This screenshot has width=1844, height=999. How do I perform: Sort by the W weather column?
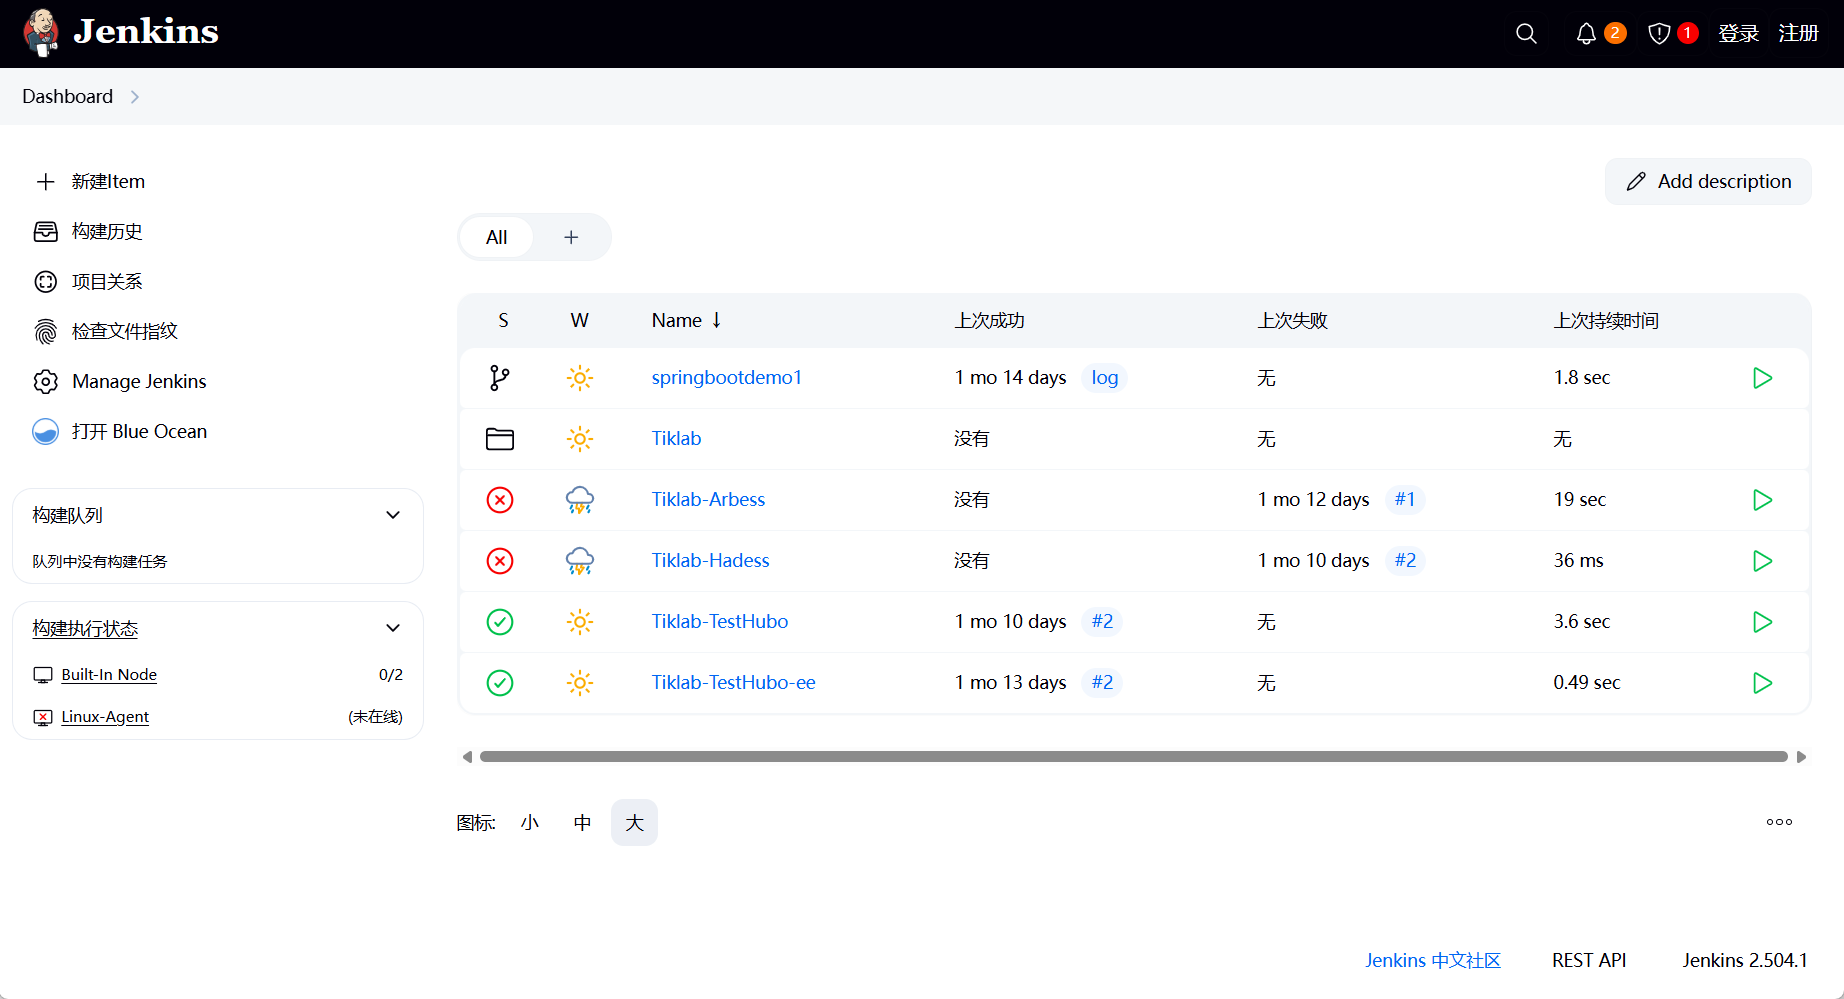(579, 321)
